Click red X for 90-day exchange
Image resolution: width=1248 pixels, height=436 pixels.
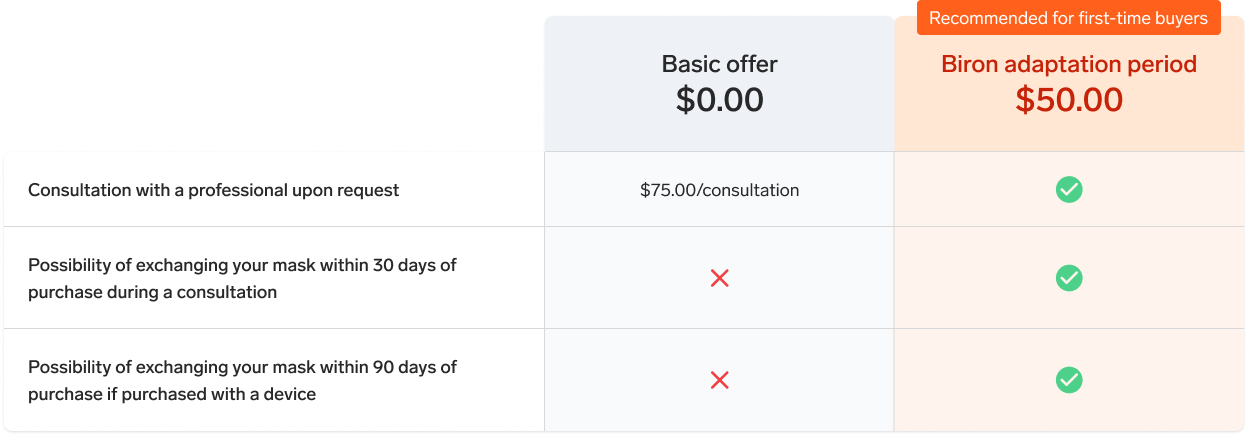[719, 380]
